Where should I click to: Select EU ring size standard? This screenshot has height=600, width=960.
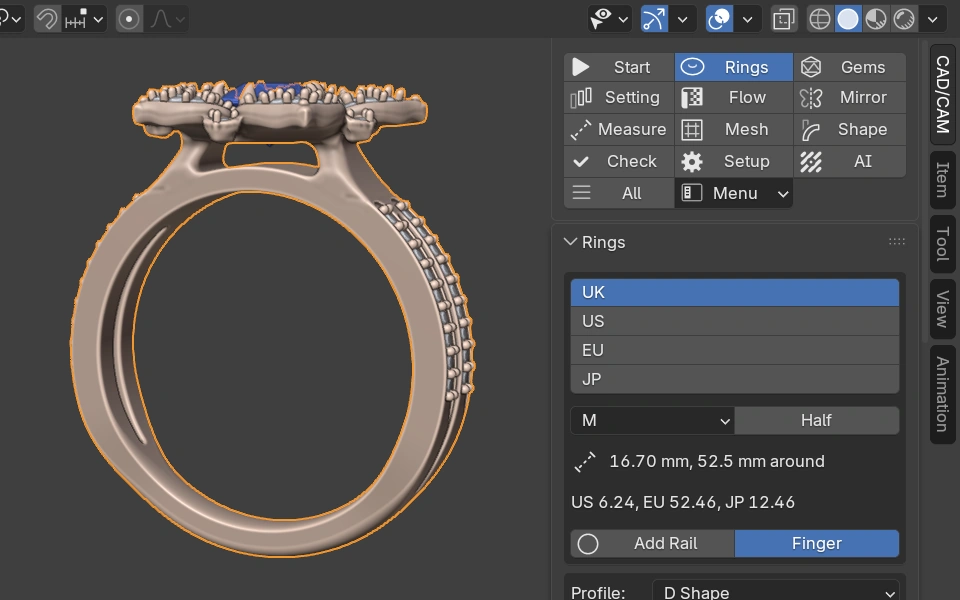(x=735, y=350)
